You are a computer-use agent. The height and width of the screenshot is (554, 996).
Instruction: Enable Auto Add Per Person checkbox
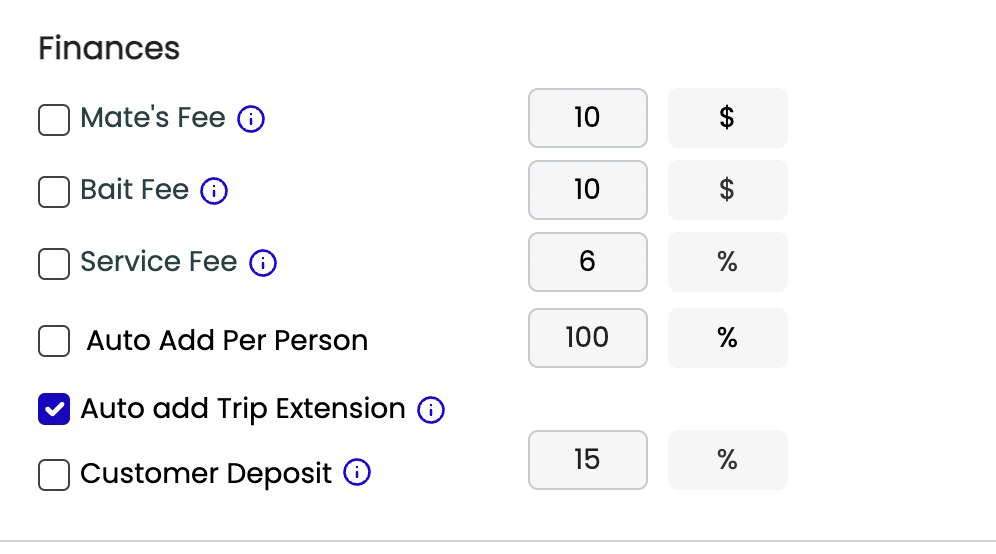[x=54, y=341]
